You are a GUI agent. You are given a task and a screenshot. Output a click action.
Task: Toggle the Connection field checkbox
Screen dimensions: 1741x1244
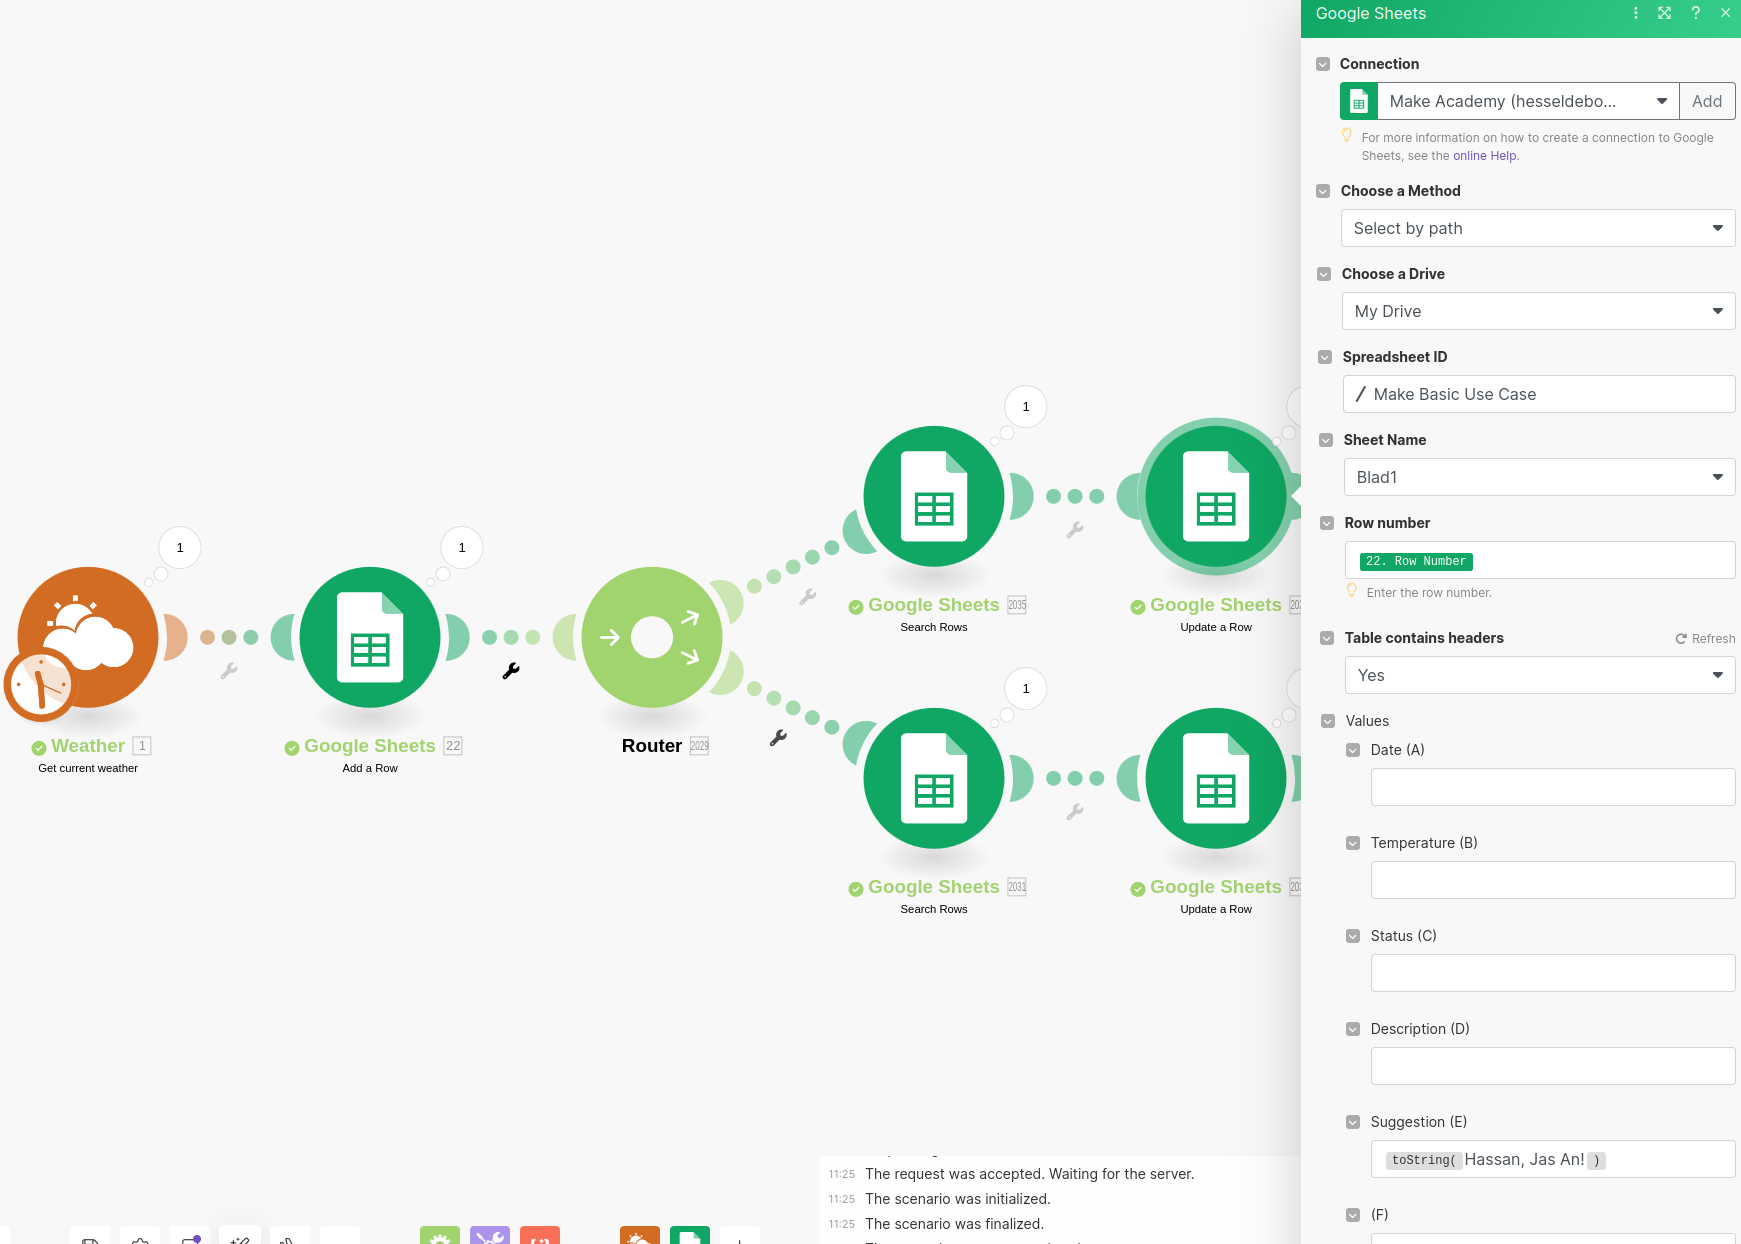tap(1323, 64)
